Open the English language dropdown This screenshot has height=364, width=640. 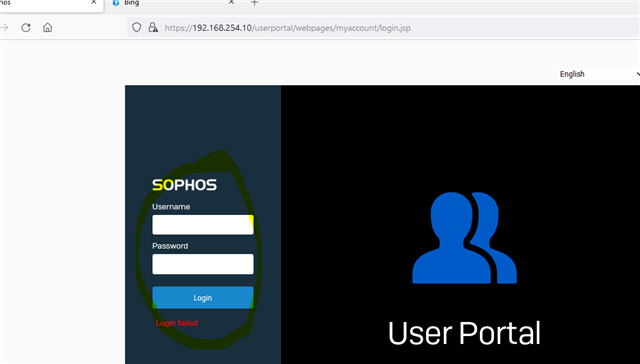(598, 74)
